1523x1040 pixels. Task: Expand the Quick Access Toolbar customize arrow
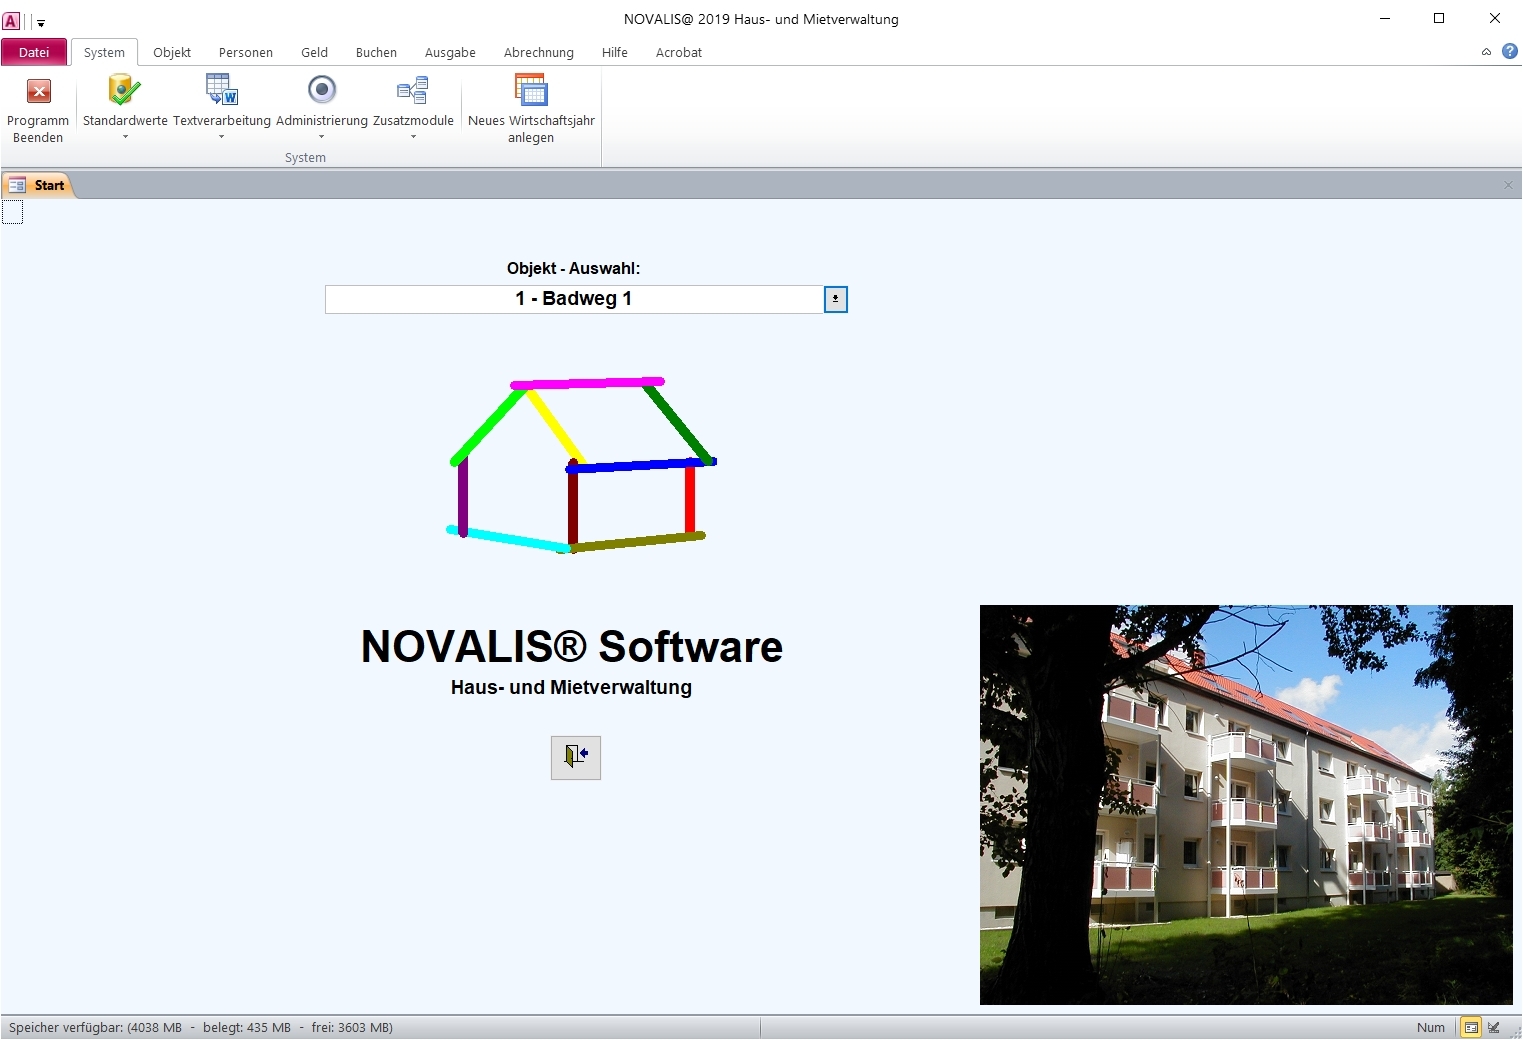click(x=41, y=22)
